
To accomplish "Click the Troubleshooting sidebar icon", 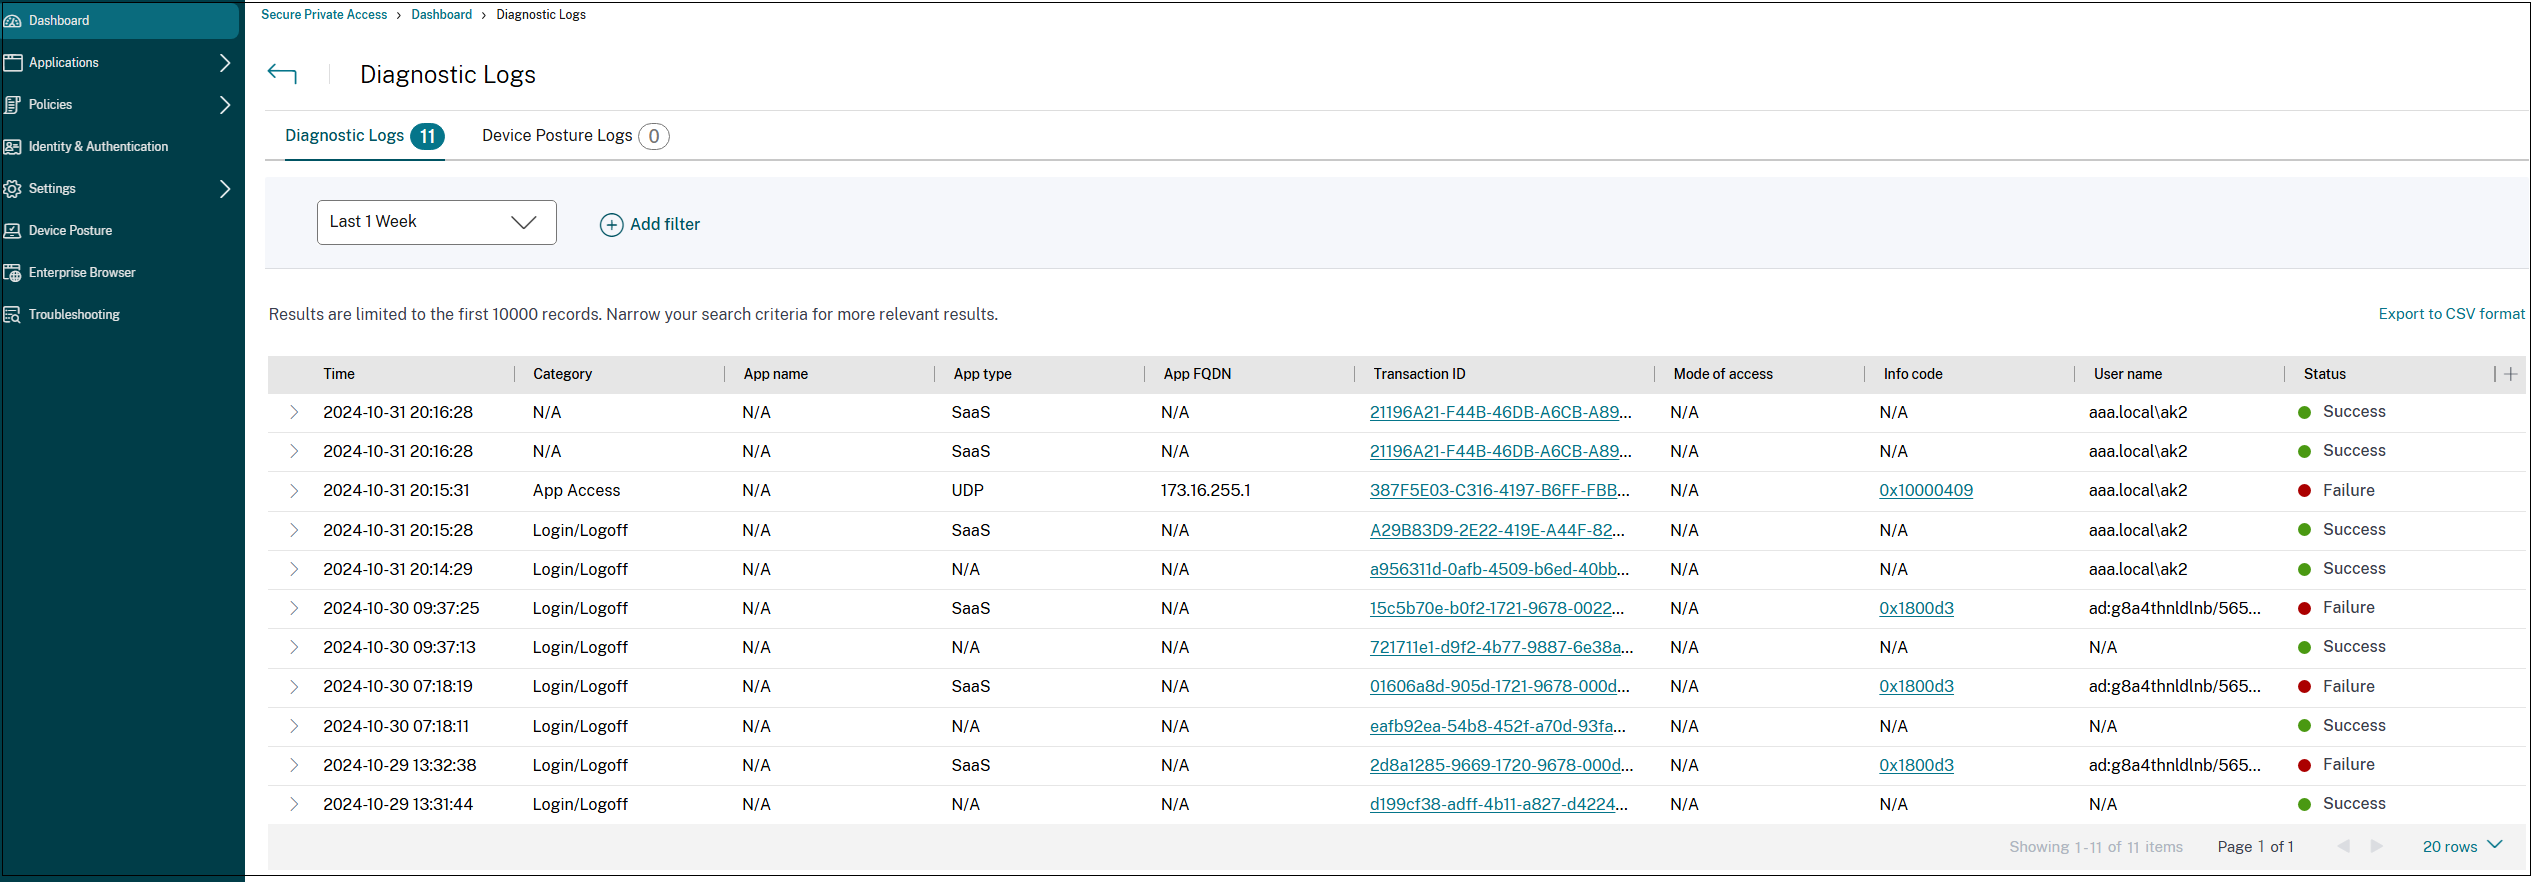I will point(13,315).
